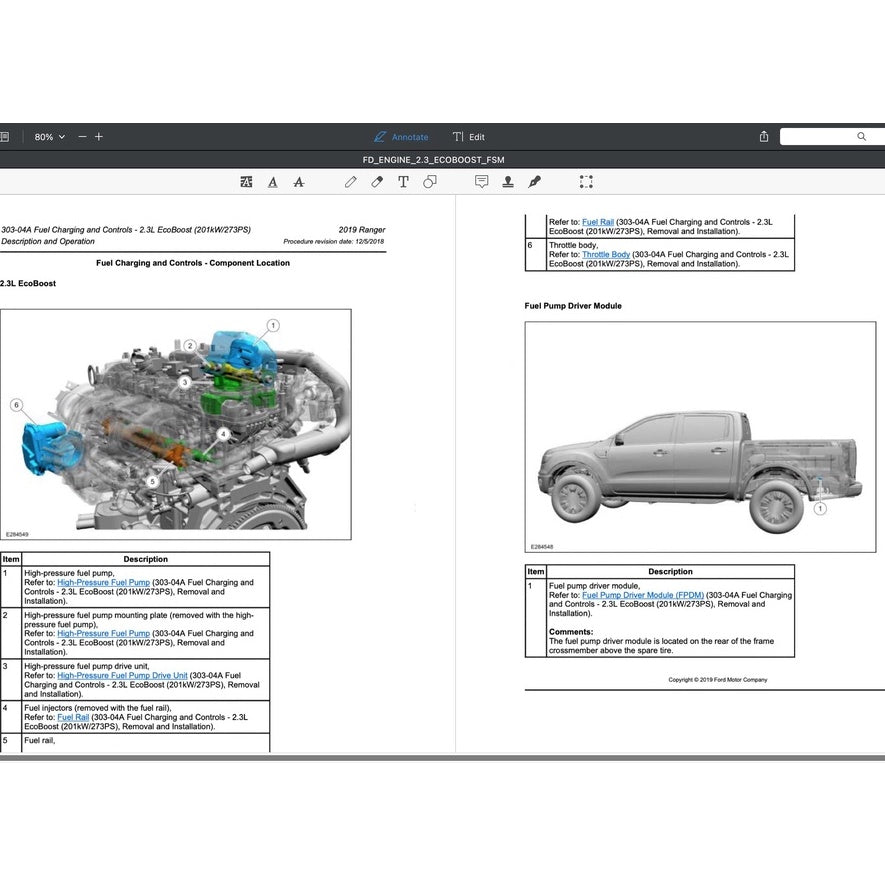Activate the rectangular selection tool
Viewport: 885px width, 885px height.
586,182
